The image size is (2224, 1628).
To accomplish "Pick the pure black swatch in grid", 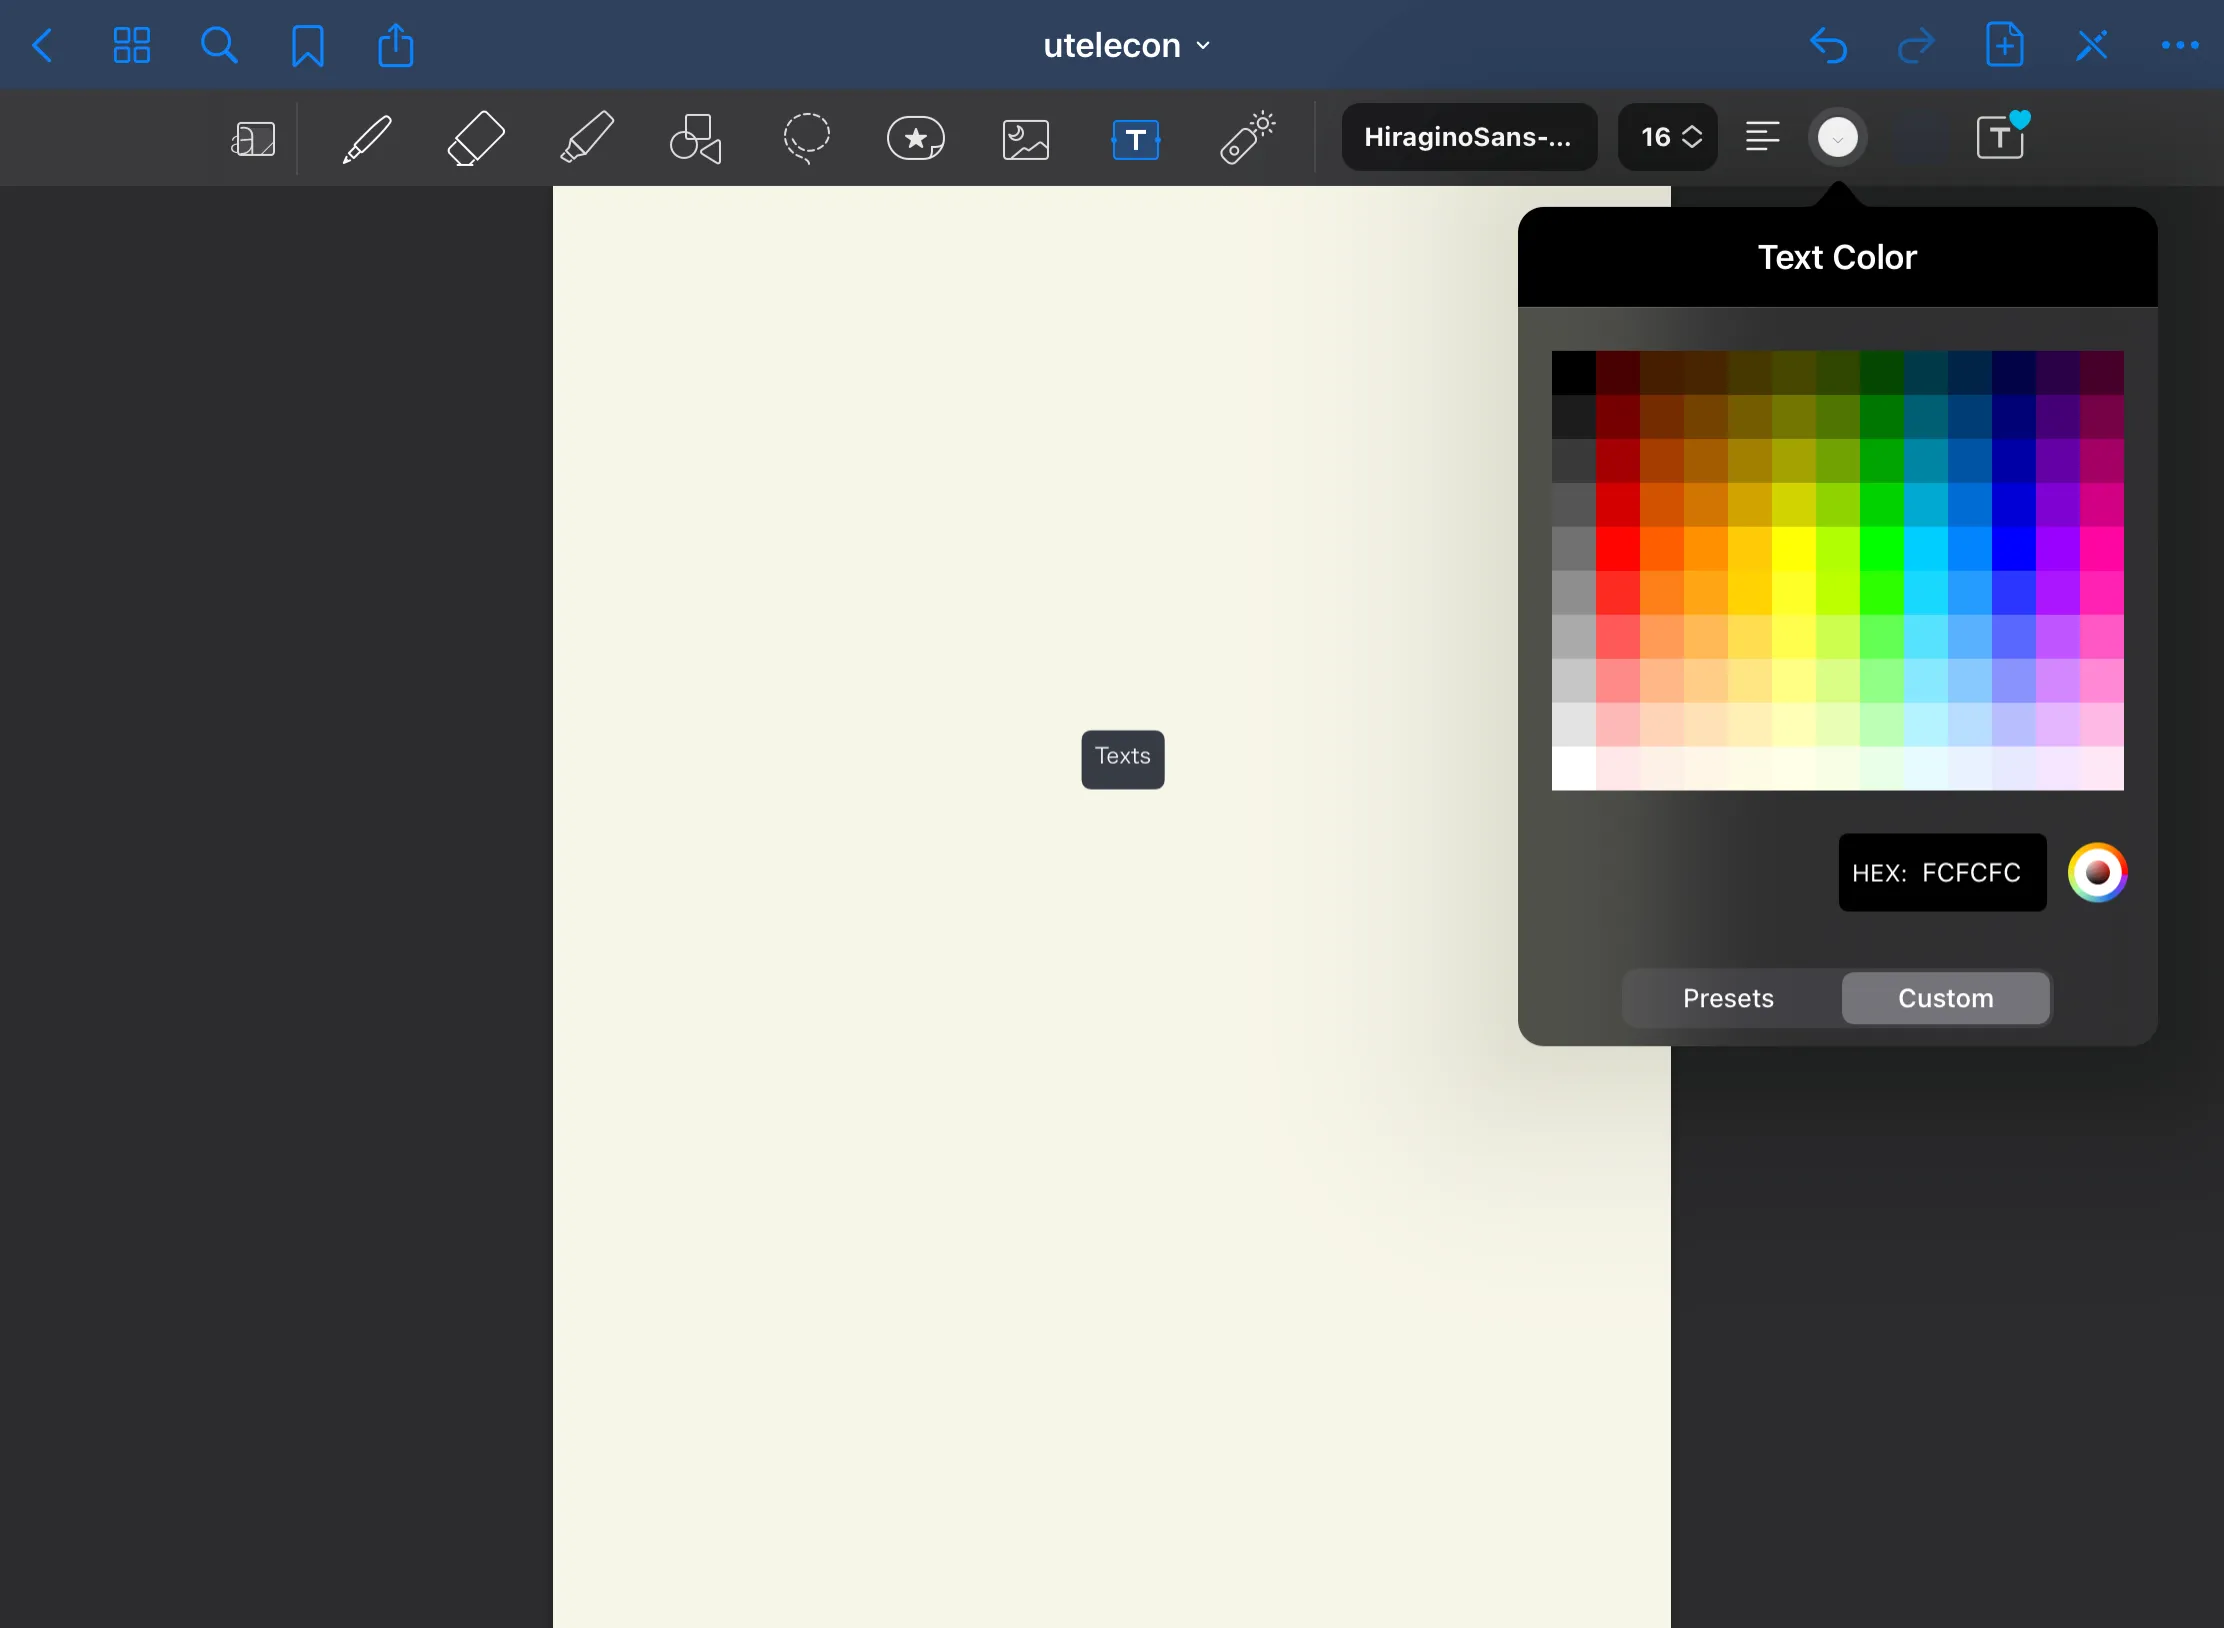I will (1573, 372).
